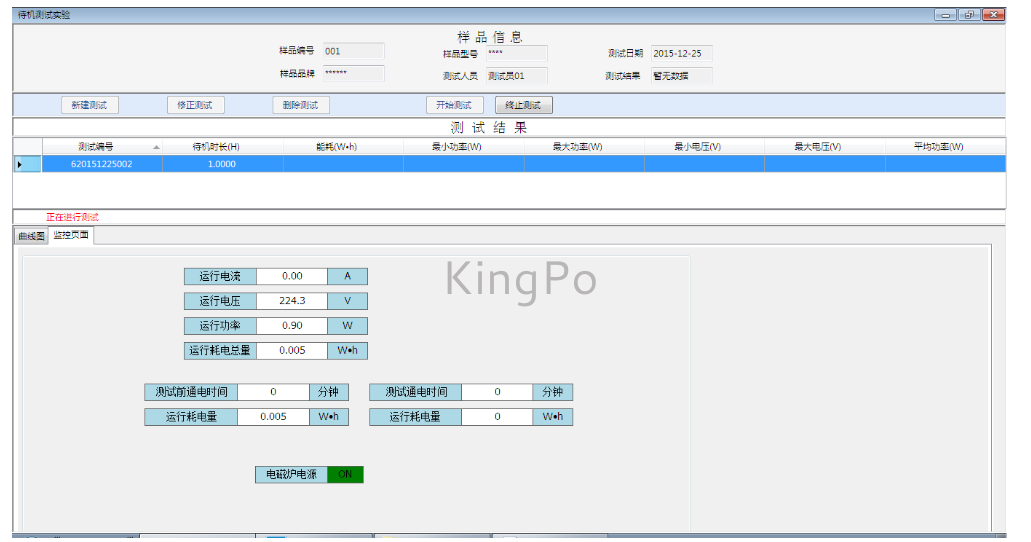This screenshot has width=1031, height=542.
Task: Click the 能耗(W•h) column header
Action: 343,147
